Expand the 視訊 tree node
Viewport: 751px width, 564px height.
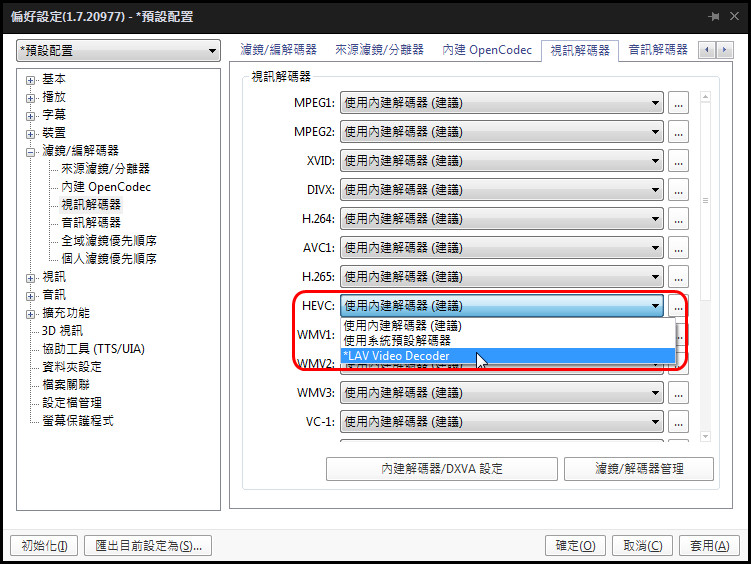pos(30,278)
